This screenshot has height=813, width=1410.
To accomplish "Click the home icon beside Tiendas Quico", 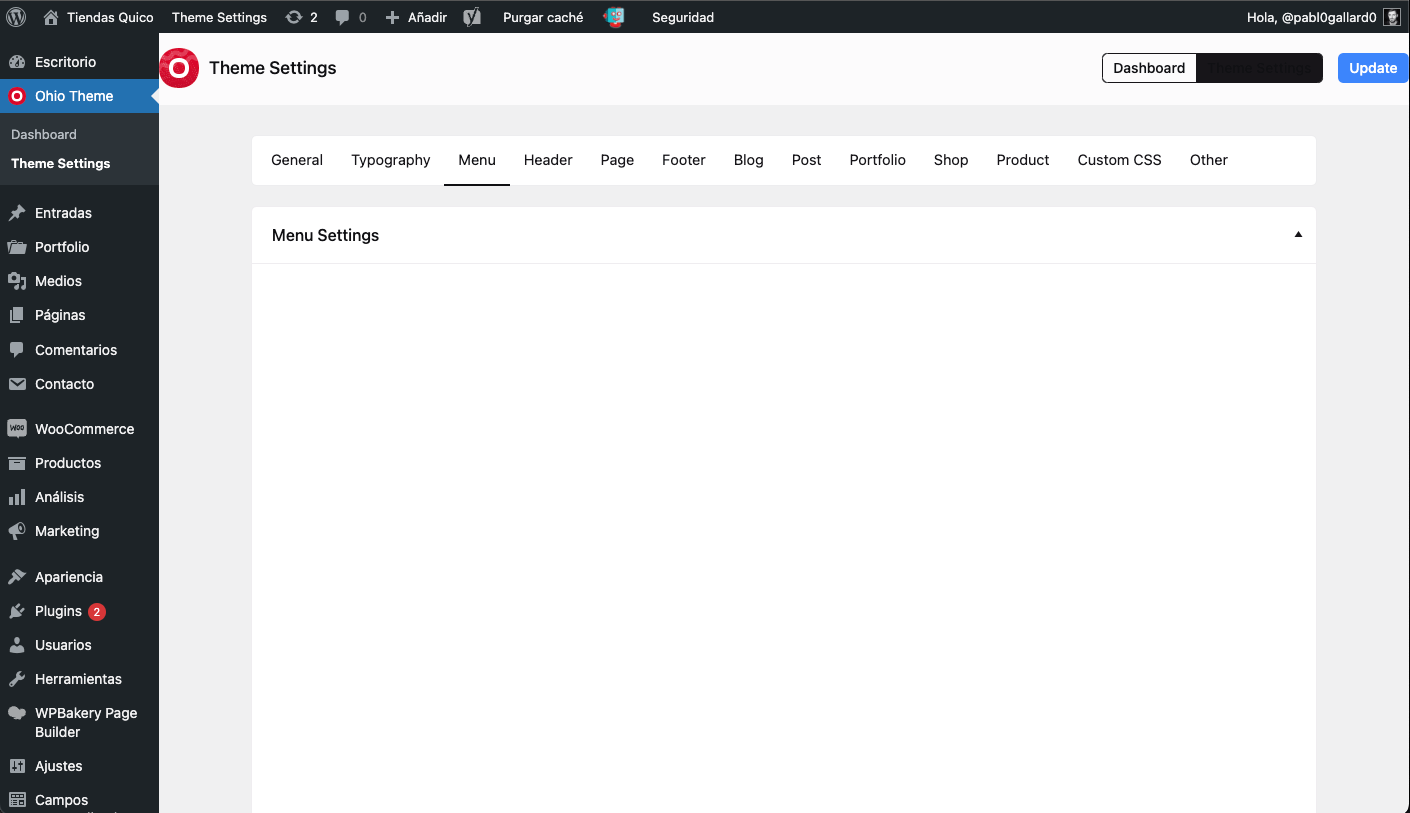I will (51, 17).
